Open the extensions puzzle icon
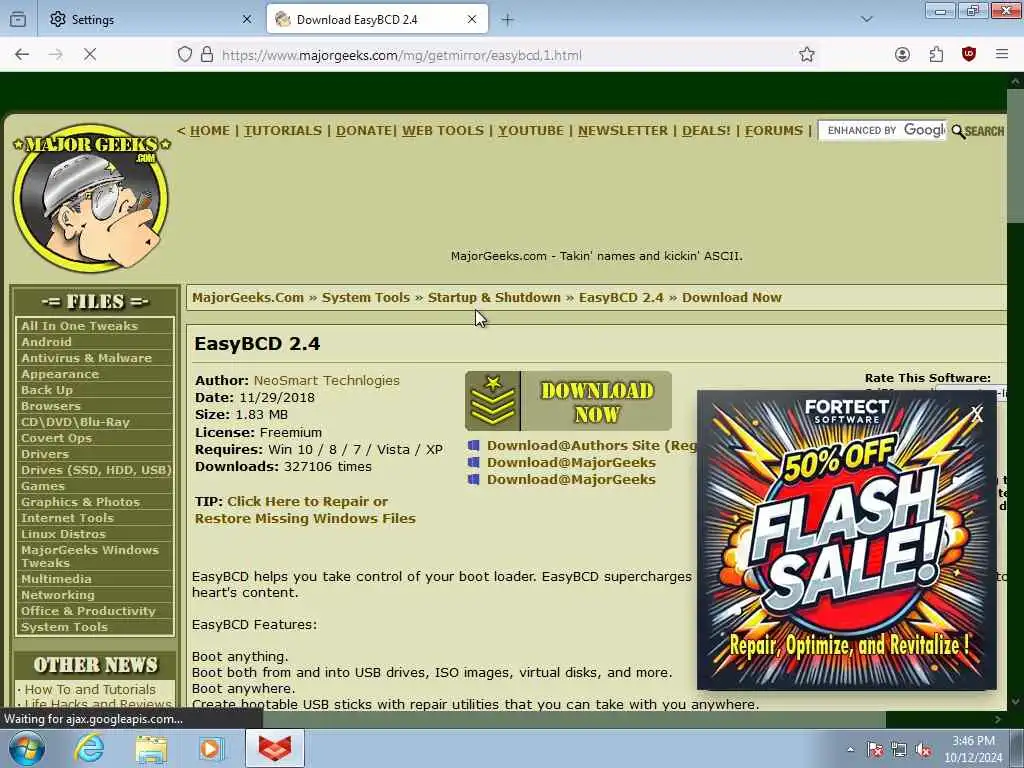Screen dimensions: 1024x768 (x=936, y=55)
